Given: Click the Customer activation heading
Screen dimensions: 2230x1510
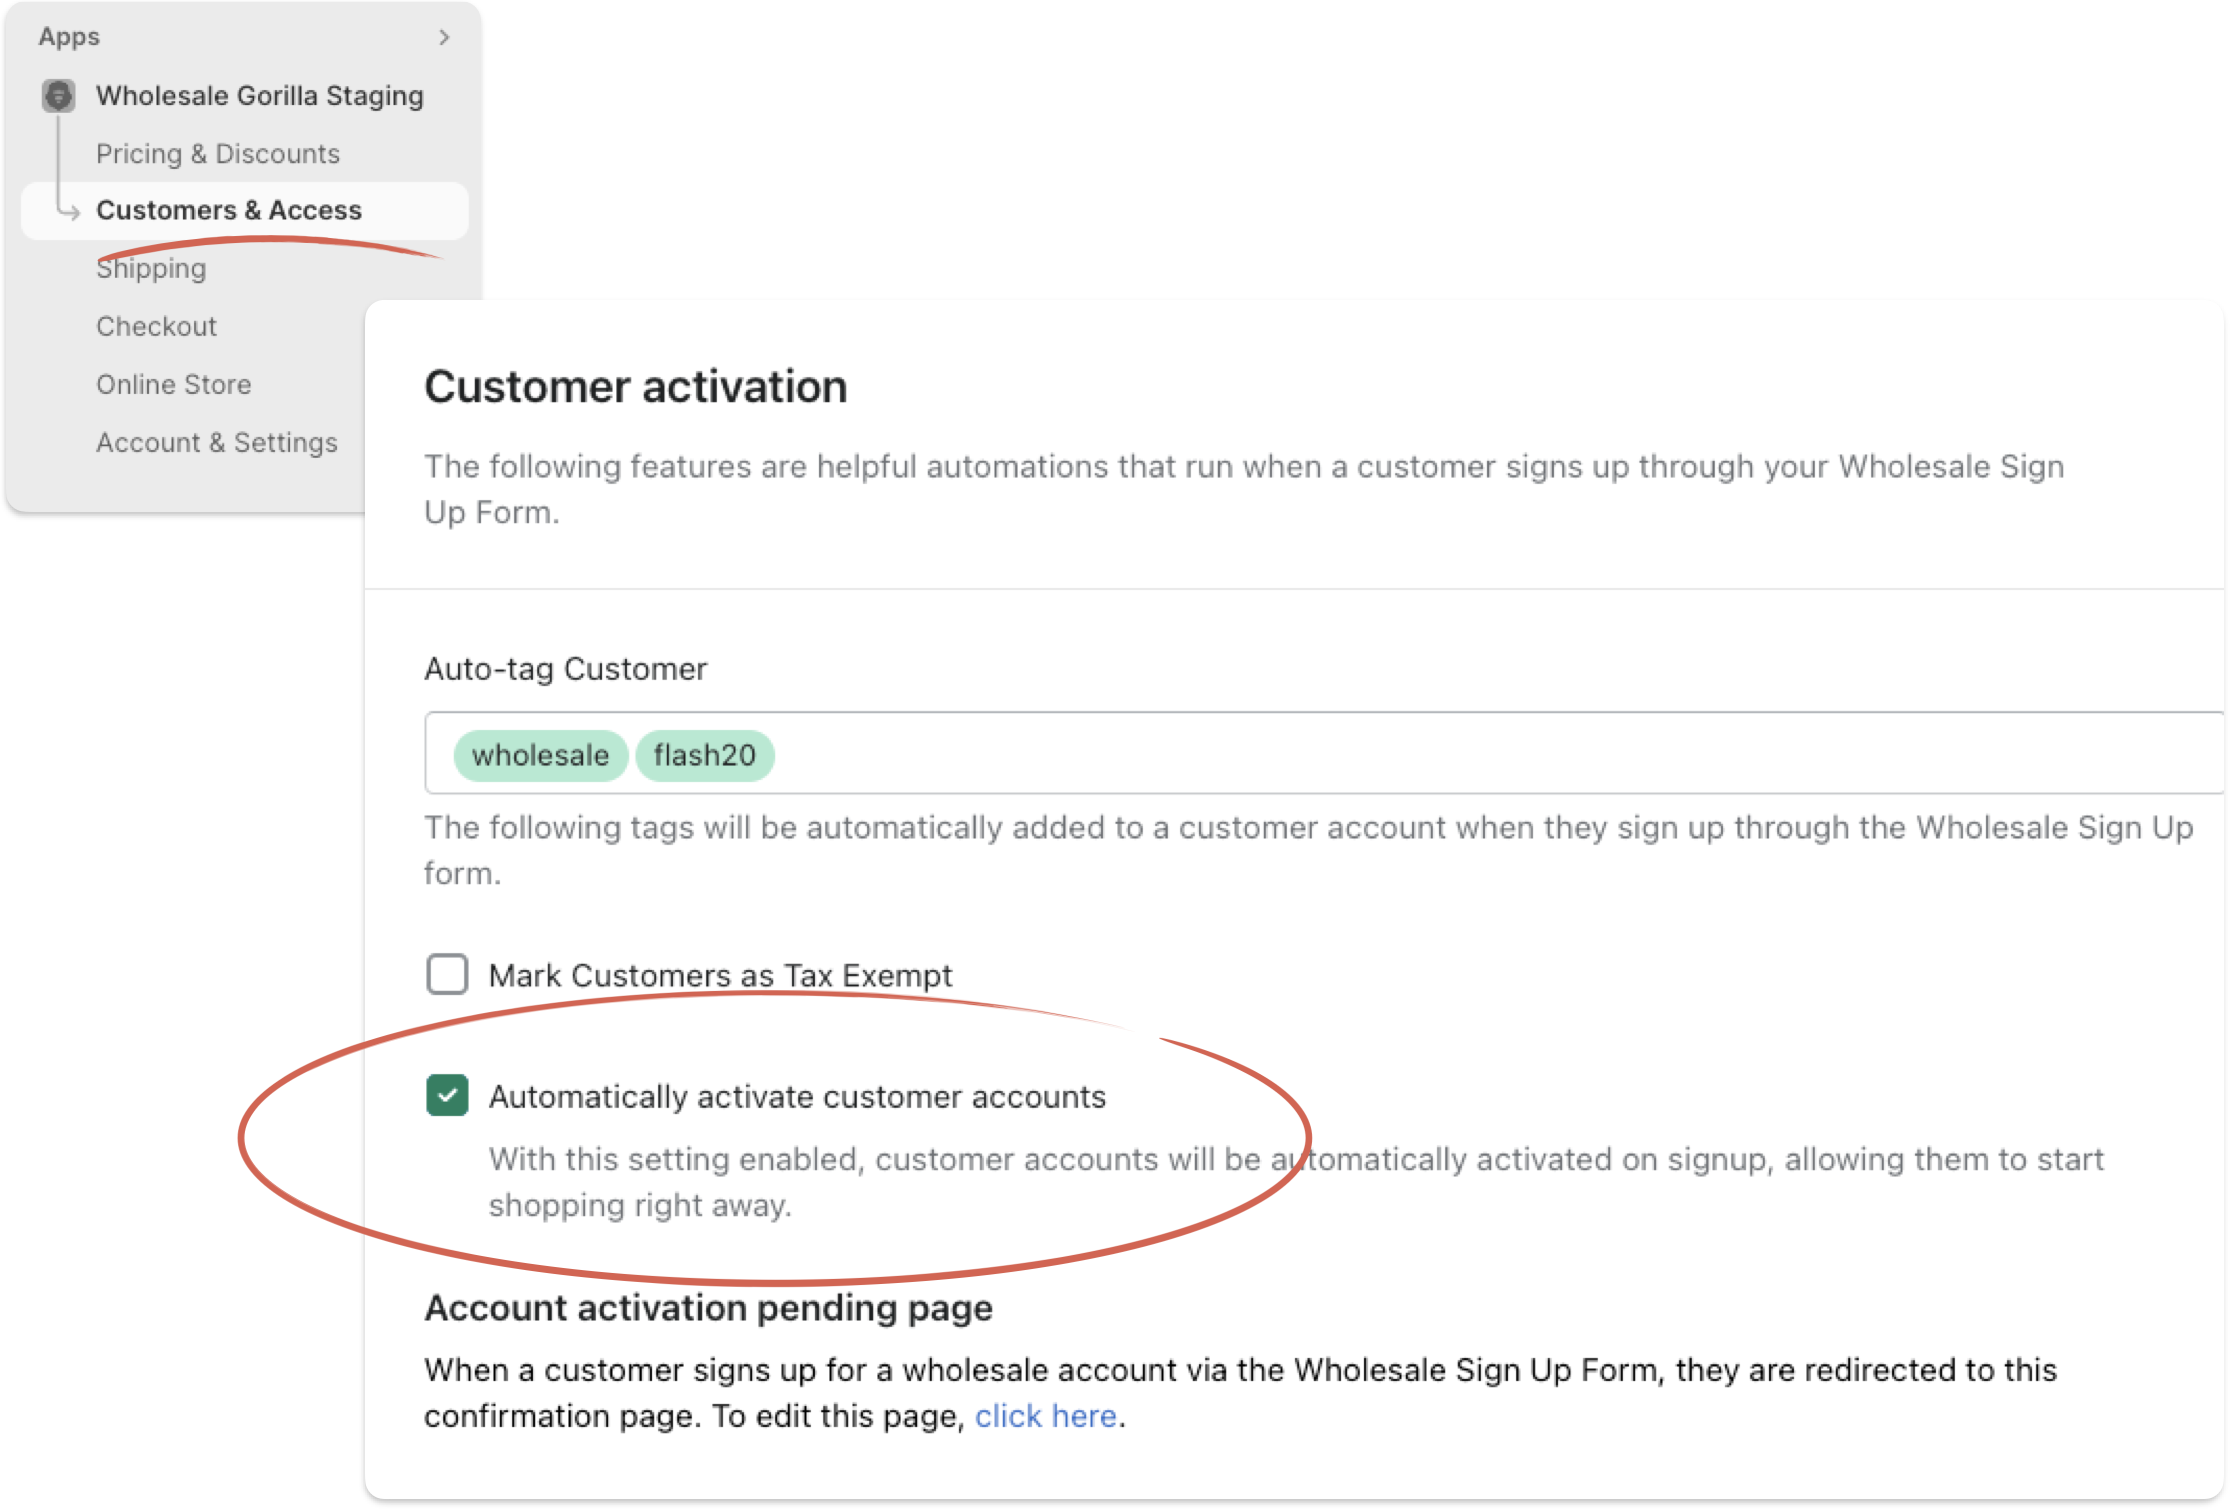Looking at the screenshot, I should click(636, 387).
